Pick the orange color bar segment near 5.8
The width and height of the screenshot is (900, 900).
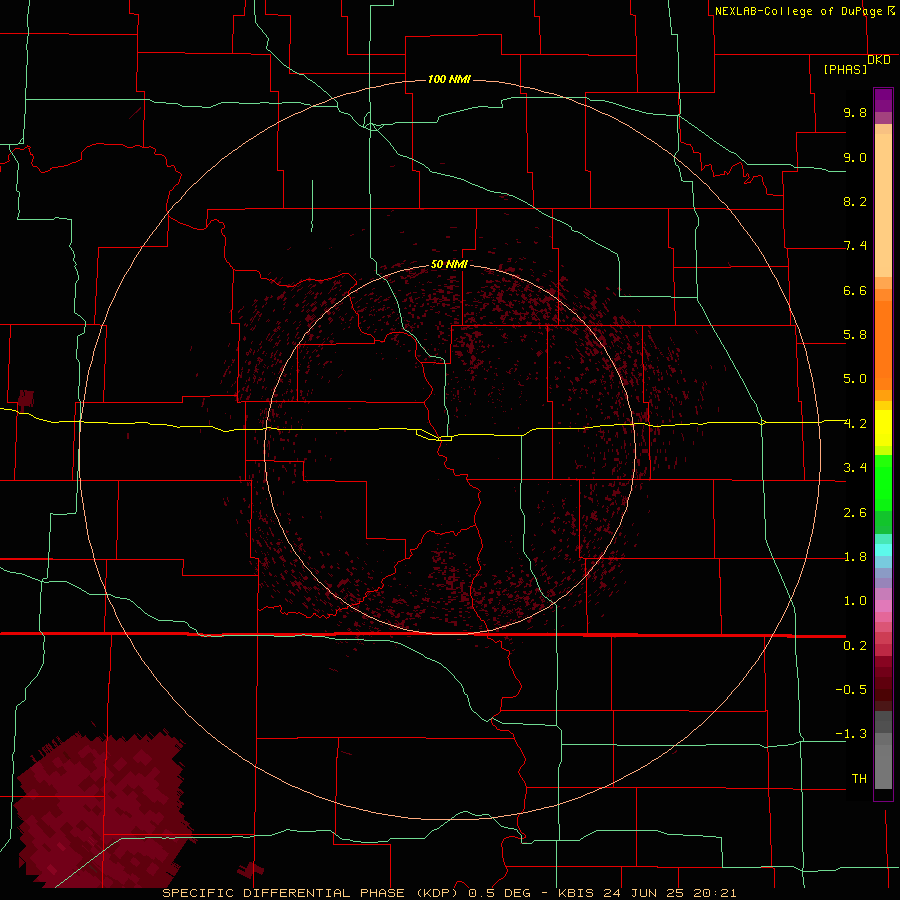pos(883,344)
